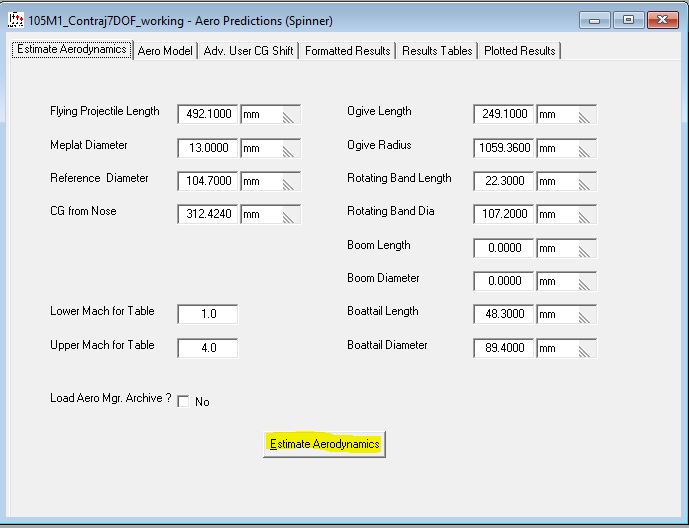
Task: Click the app icon in title bar
Action: [x=16, y=20]
